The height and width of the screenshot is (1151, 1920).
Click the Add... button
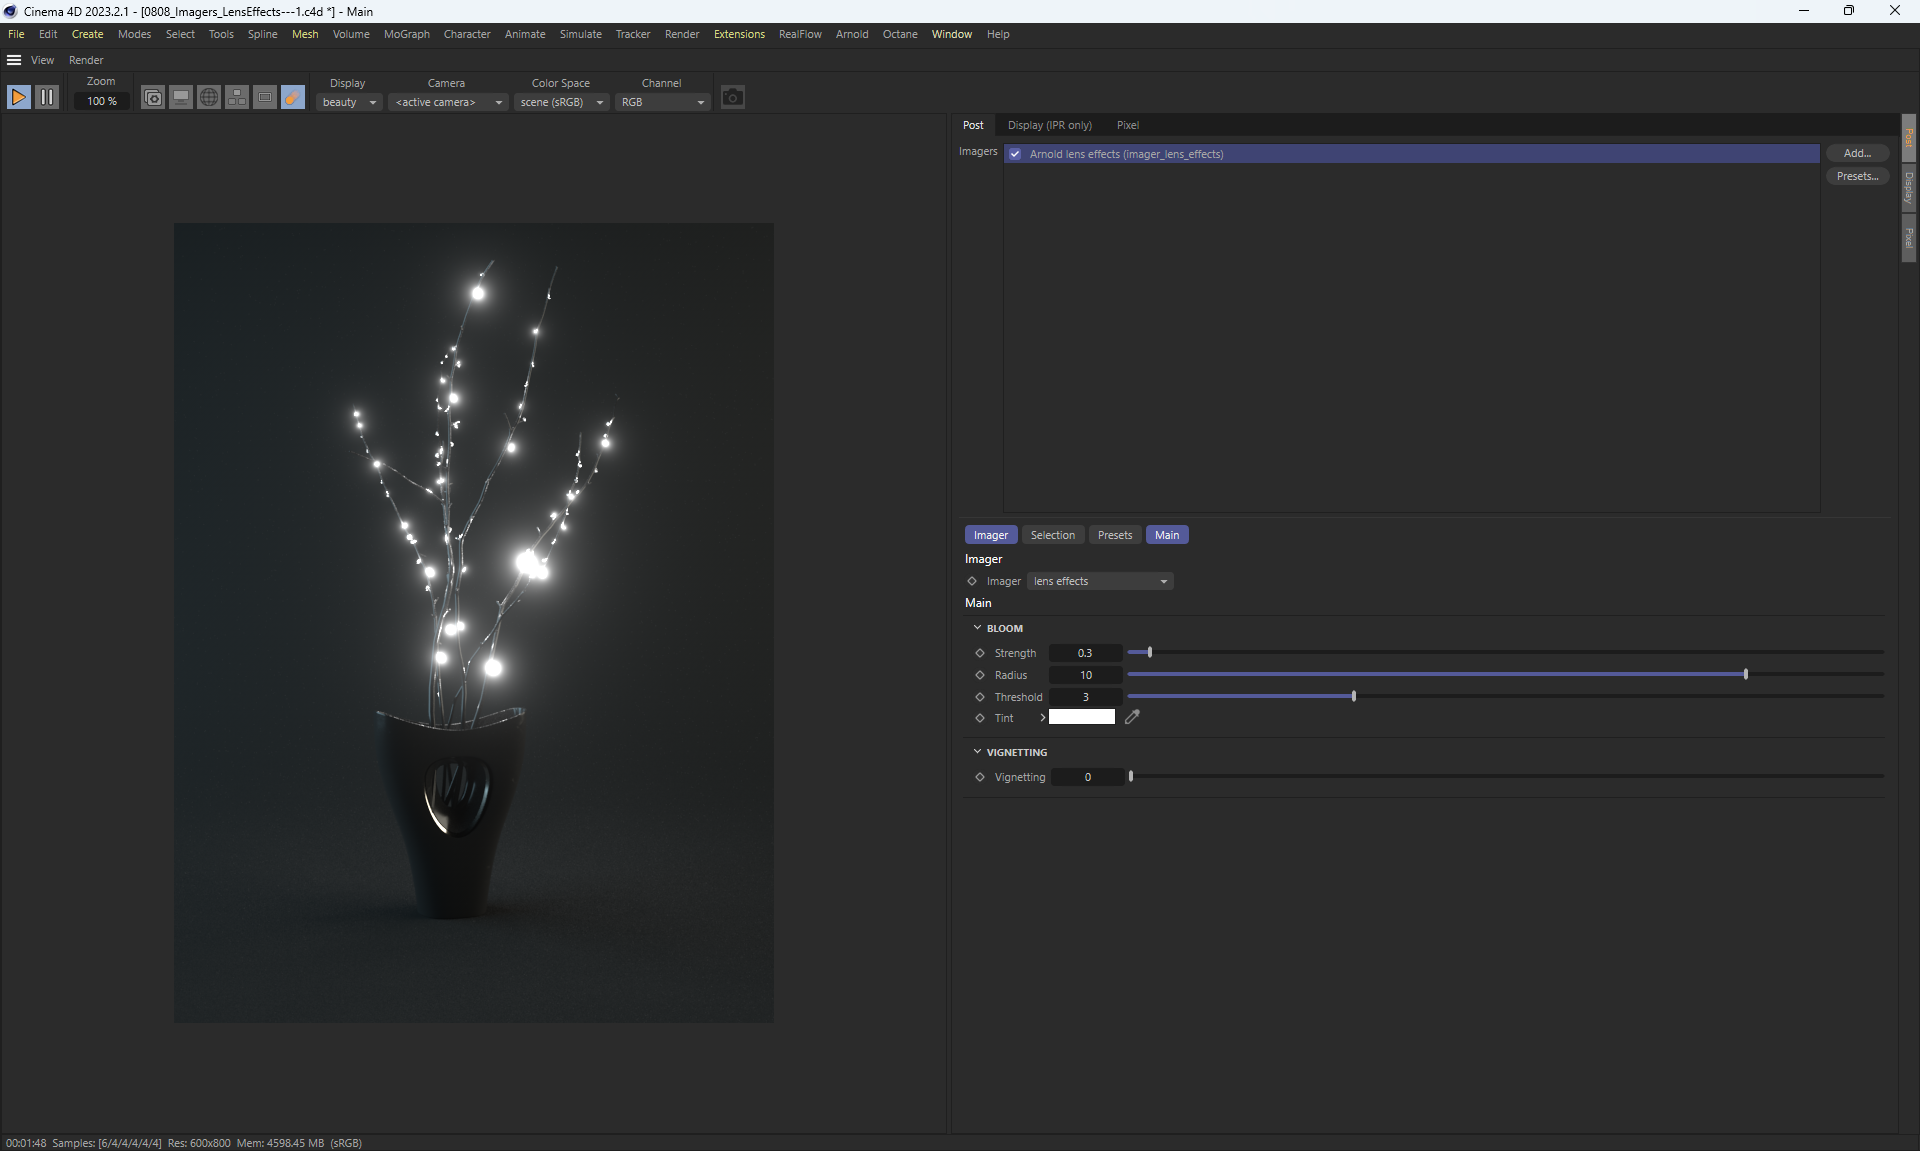(1856, 153)
